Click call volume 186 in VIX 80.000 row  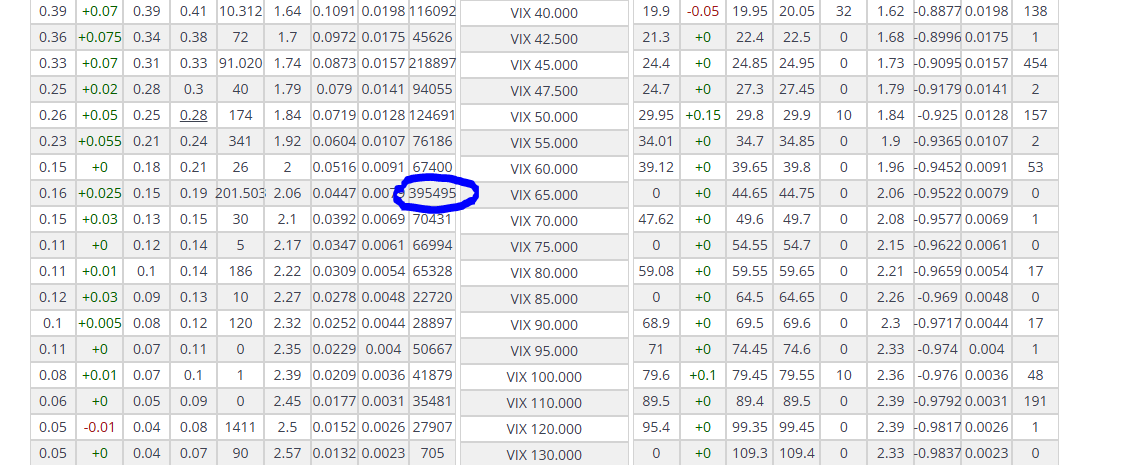point(240,271)
